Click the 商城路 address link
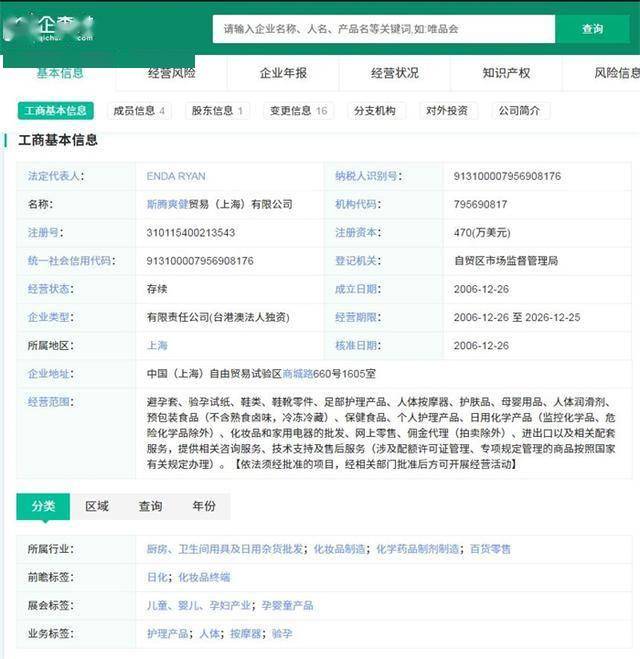 click(x=298, y=373)
